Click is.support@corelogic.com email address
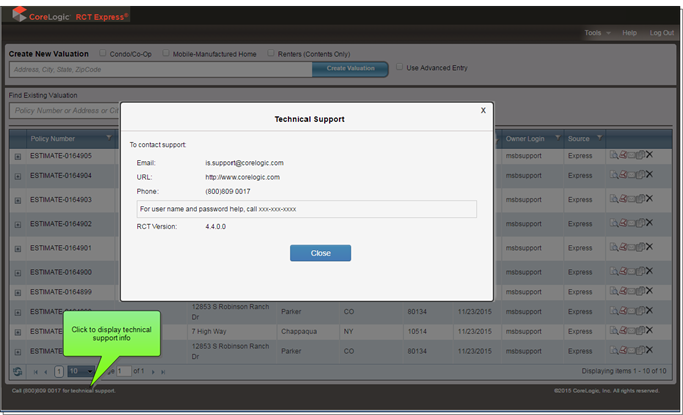 pyautogui.click(x=244, y=163)
